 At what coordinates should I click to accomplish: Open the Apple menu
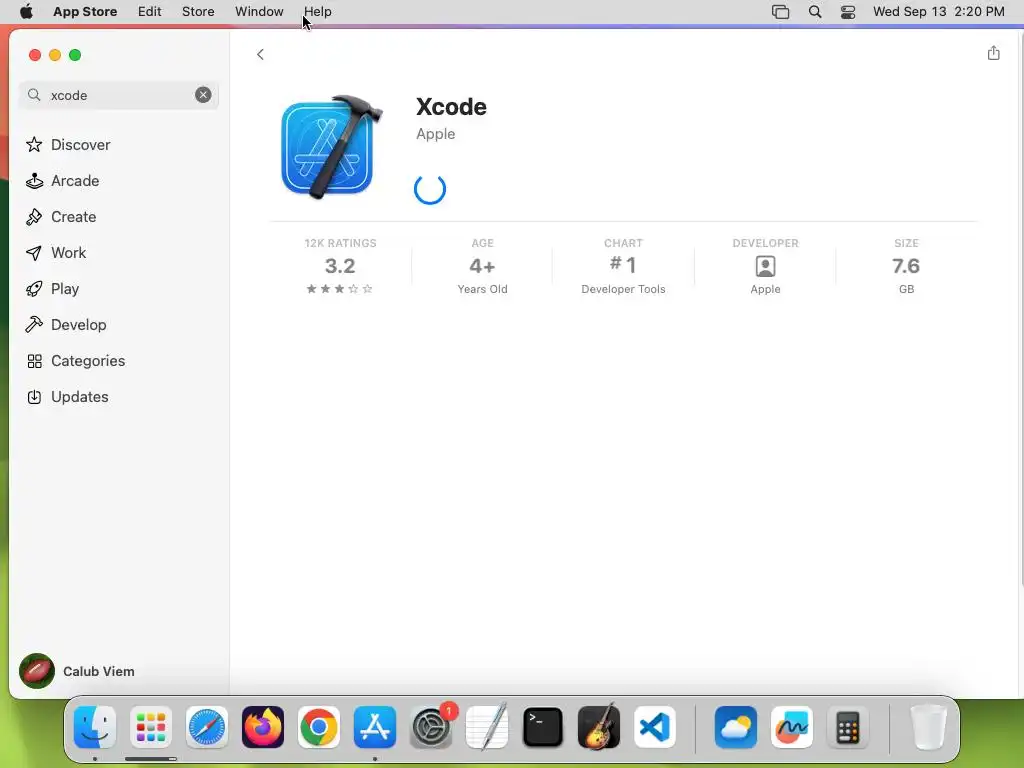26,12
